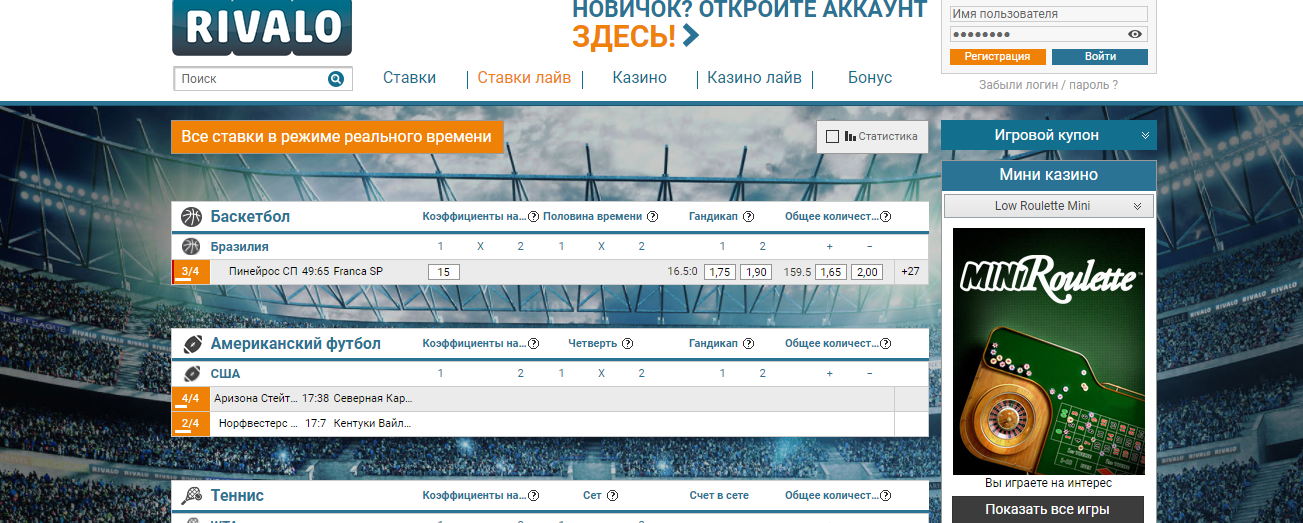Open Американский футбол Общее количест help icon
The image size is (1303, 523).
point(885,344)
